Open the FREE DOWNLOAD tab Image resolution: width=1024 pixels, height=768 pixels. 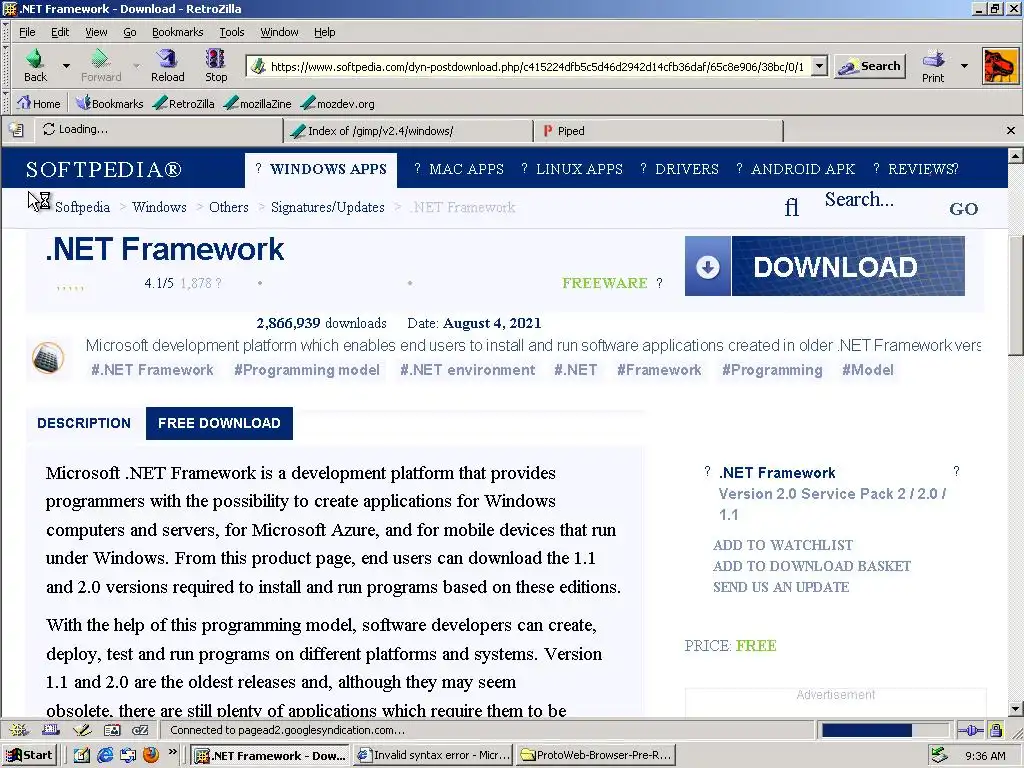219,423
